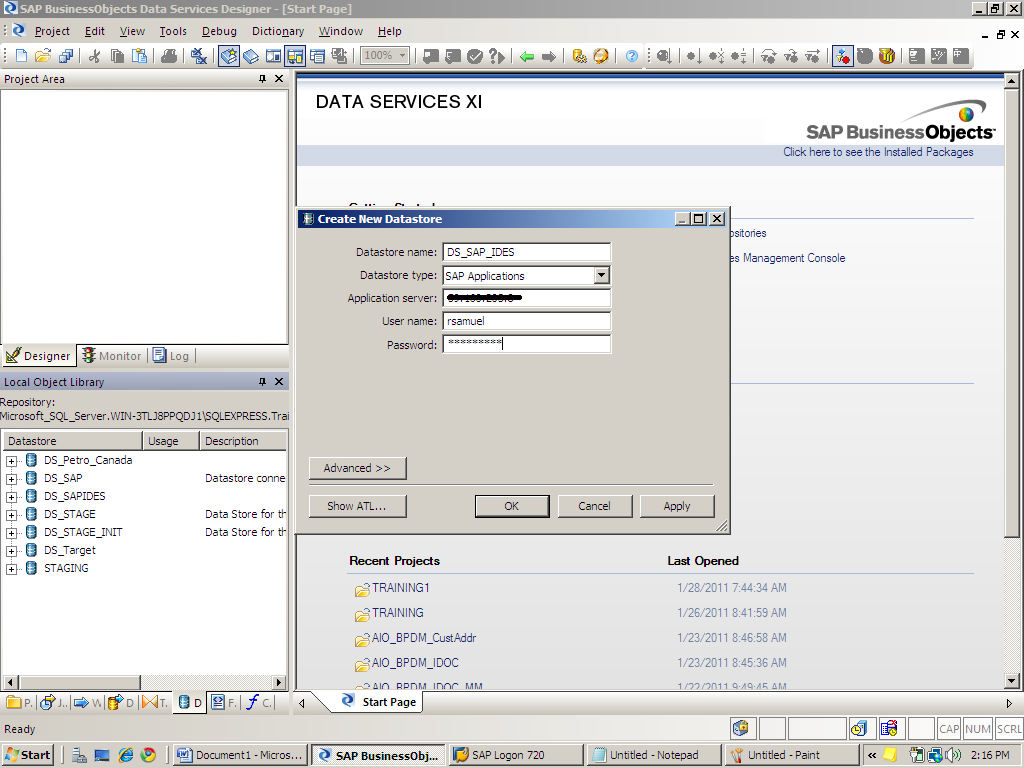Screen dimensions: 1024x768
Task: Expand the DS_Petro_Canada datastore node
Action: (11, 461)
